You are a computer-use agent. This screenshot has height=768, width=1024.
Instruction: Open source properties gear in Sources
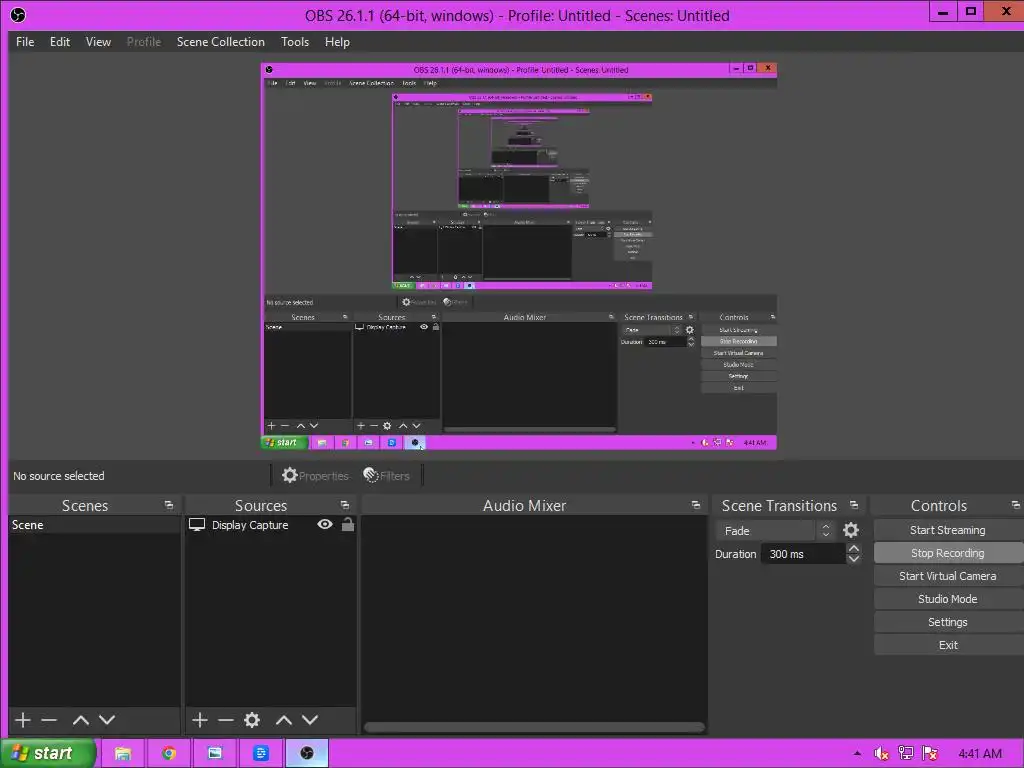252,720
